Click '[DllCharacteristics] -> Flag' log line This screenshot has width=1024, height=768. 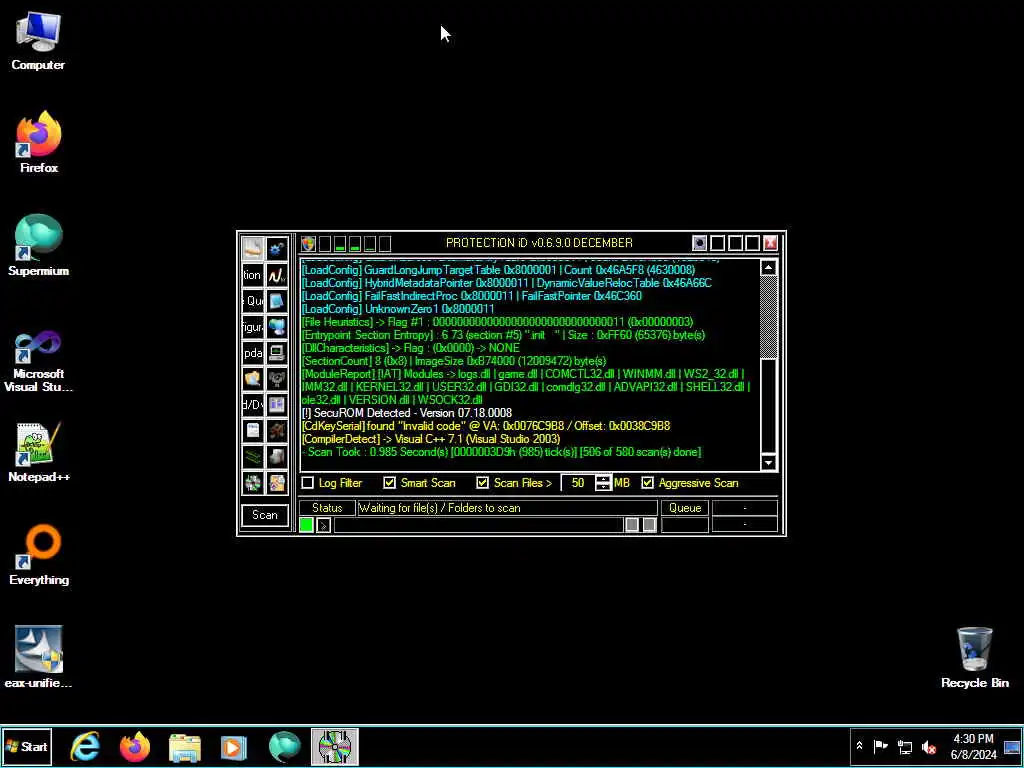click(411, 347)
